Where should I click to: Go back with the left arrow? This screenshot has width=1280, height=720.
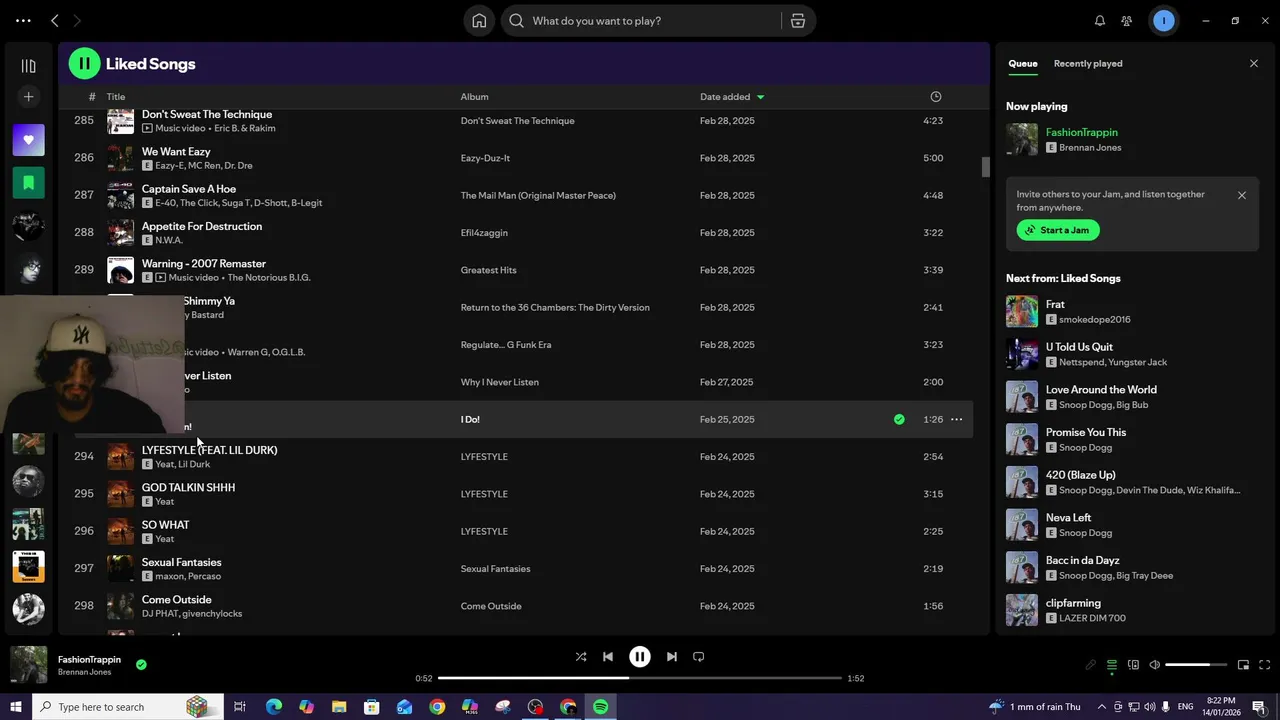(x=55, y=21)
